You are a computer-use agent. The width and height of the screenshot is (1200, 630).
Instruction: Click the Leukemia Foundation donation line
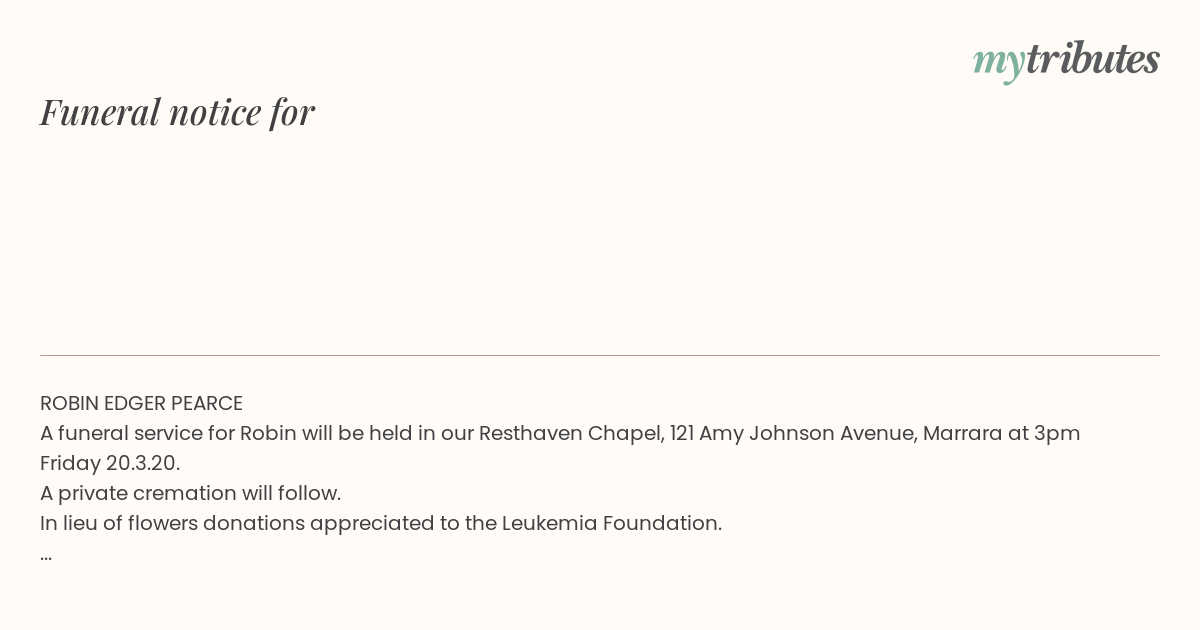[381, 523]
